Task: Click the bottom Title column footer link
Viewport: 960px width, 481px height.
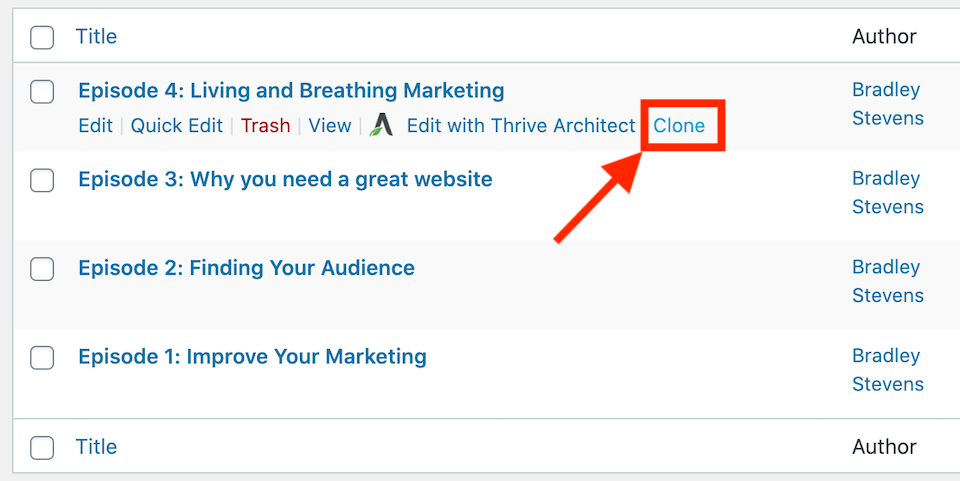Action: (x=96, y=446)
